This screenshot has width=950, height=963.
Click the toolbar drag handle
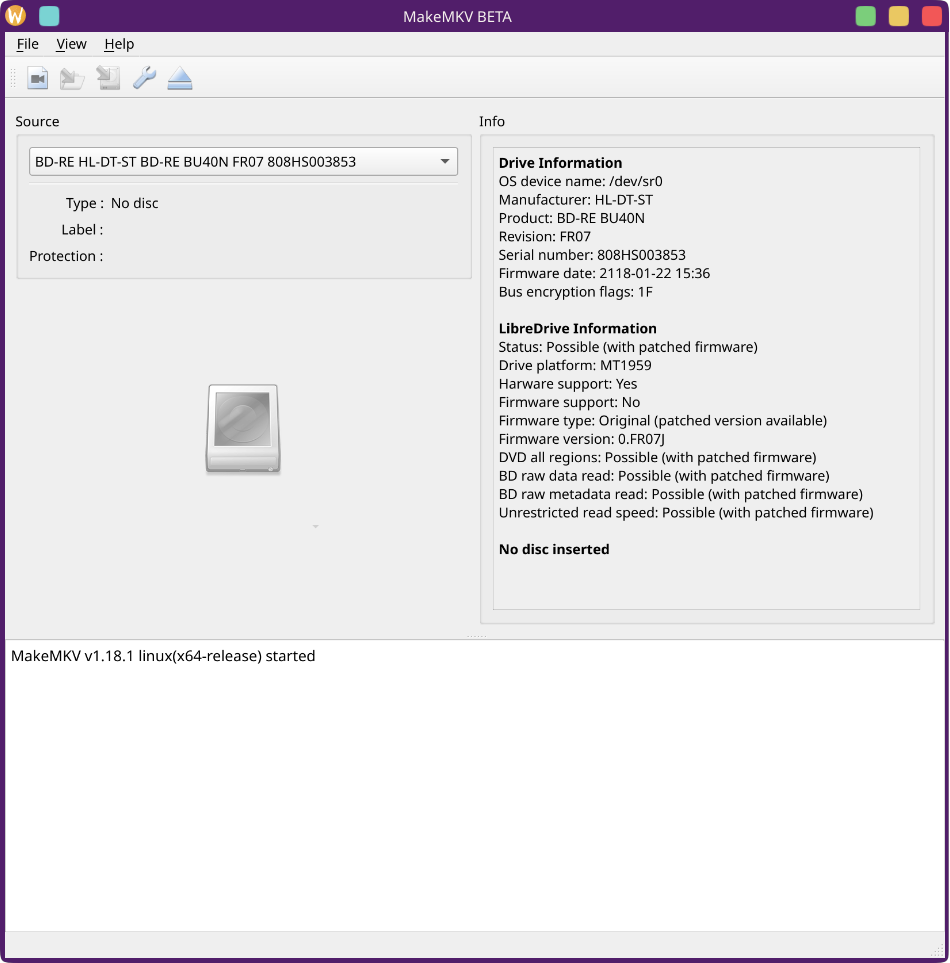point(13,78)
